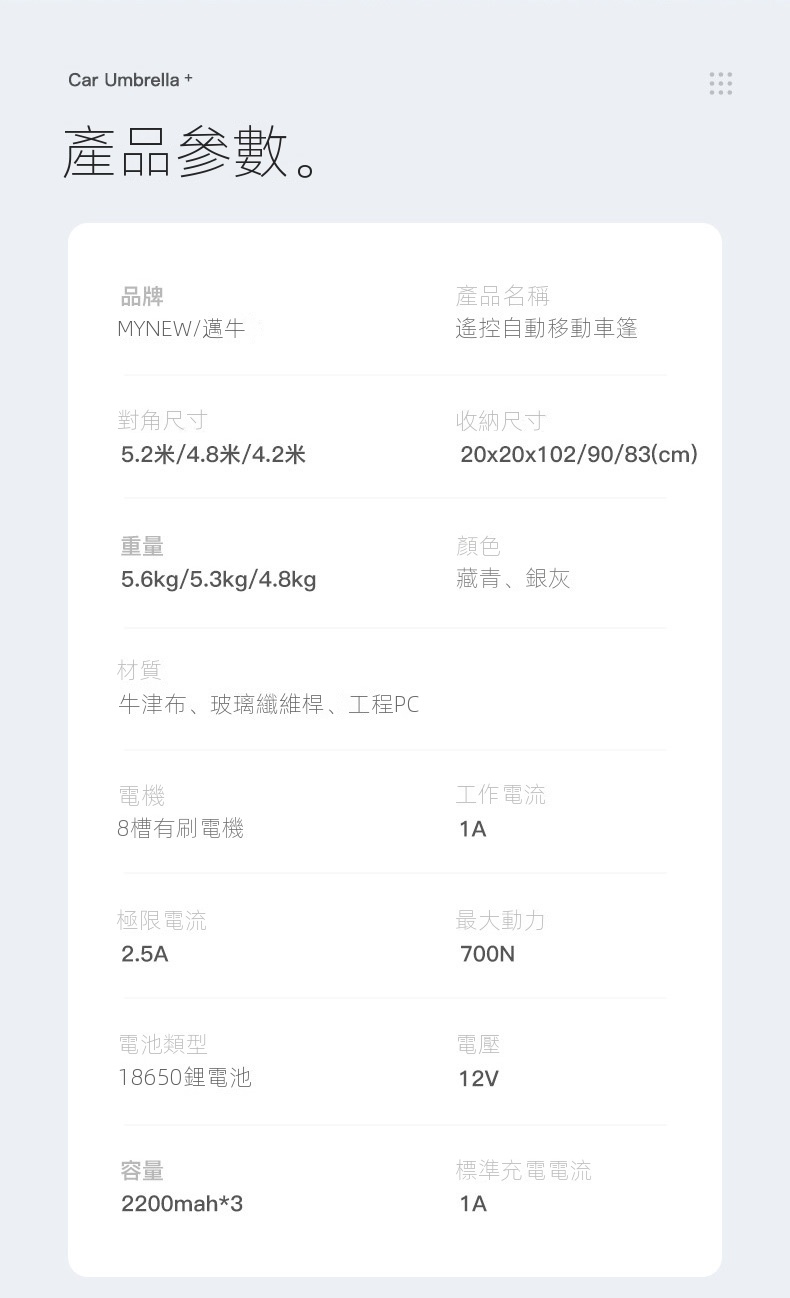The height and width of the screenshot is (1298, 790).
Task: Select the 8槽有刷電機 motor value
Action: coord(181,828)
